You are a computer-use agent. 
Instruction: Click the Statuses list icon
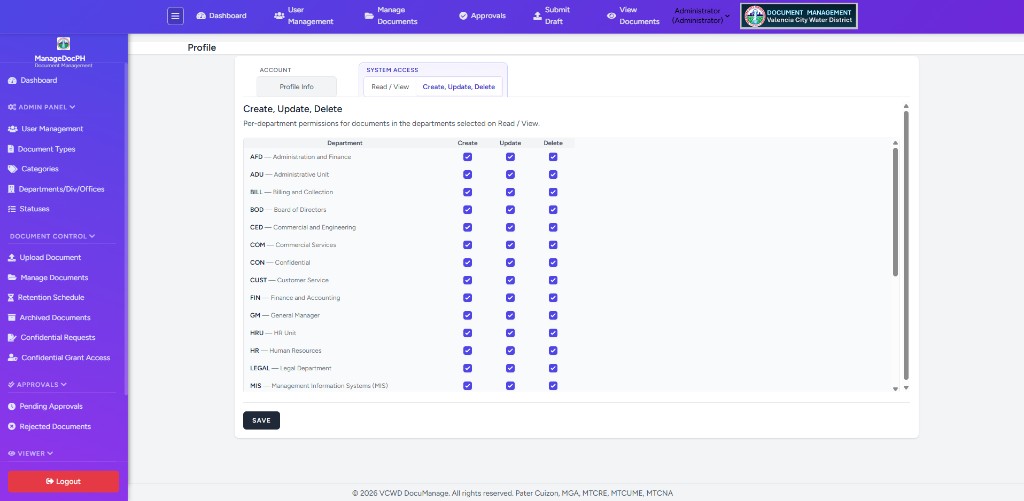[x=12, y=209]
